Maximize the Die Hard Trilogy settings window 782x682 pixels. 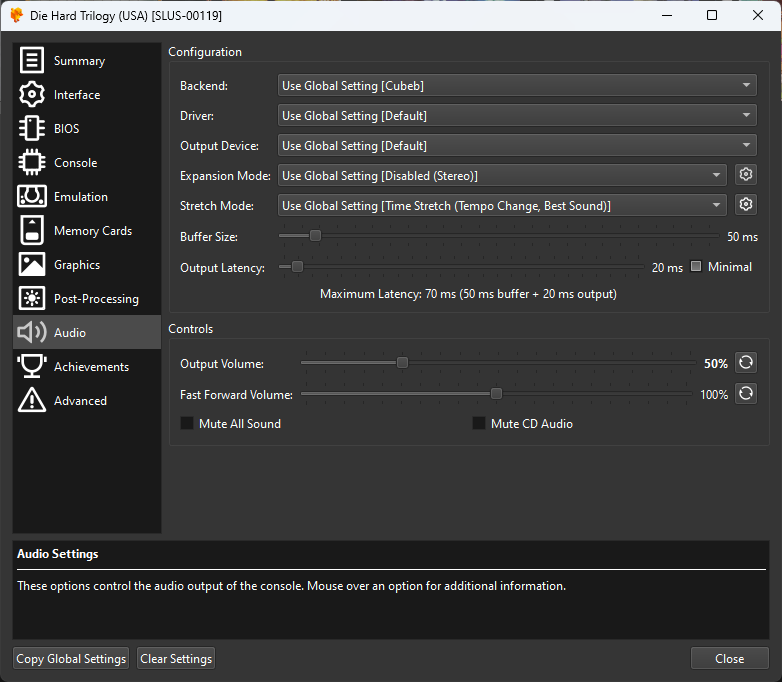click(712, 15)
